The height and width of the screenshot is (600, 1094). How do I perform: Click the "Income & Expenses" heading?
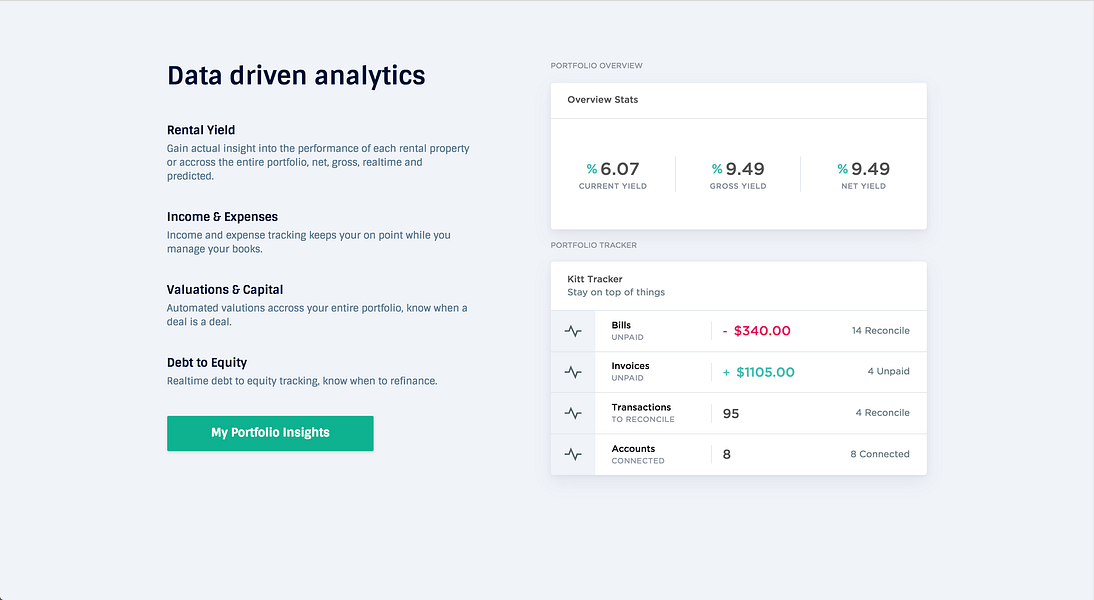[x=222, y=217]
